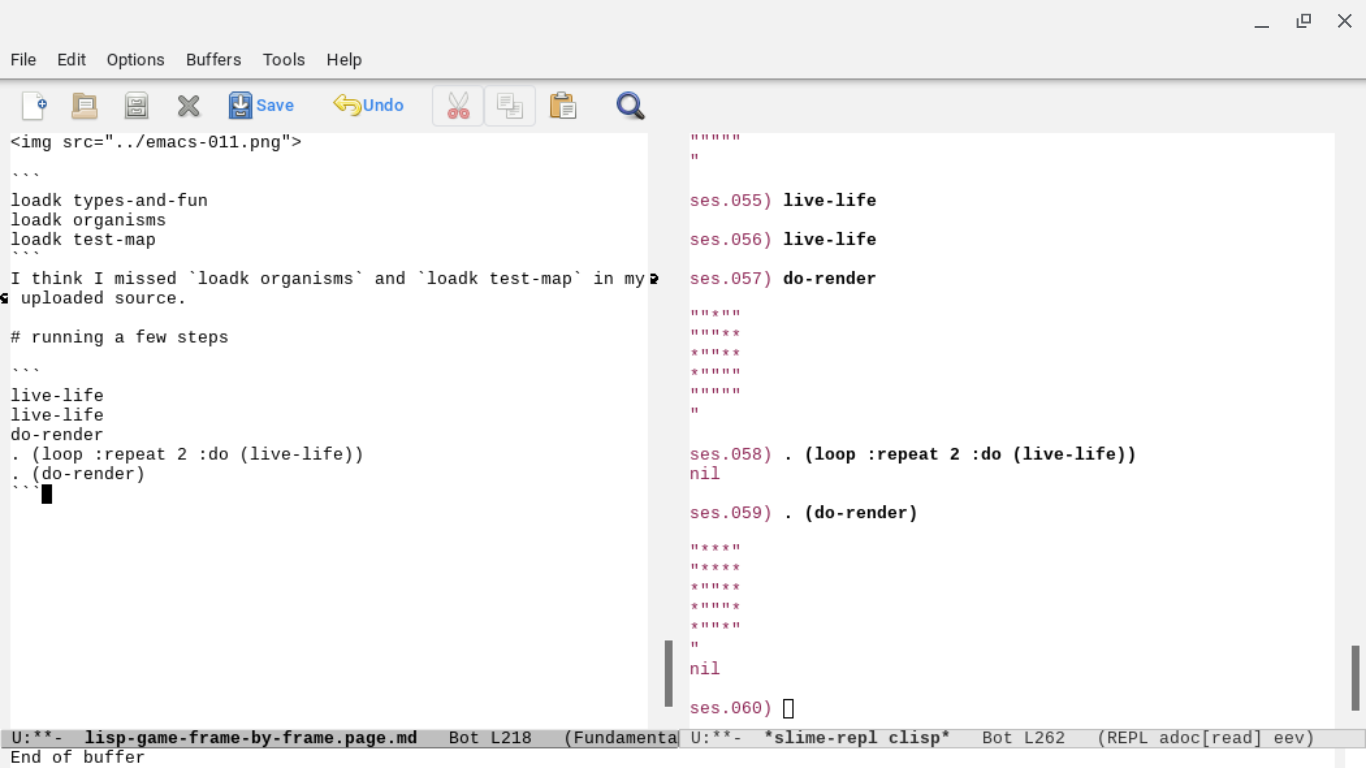Click the lisp-game-frame-by-frame.page.md mode line

point(250,738)
